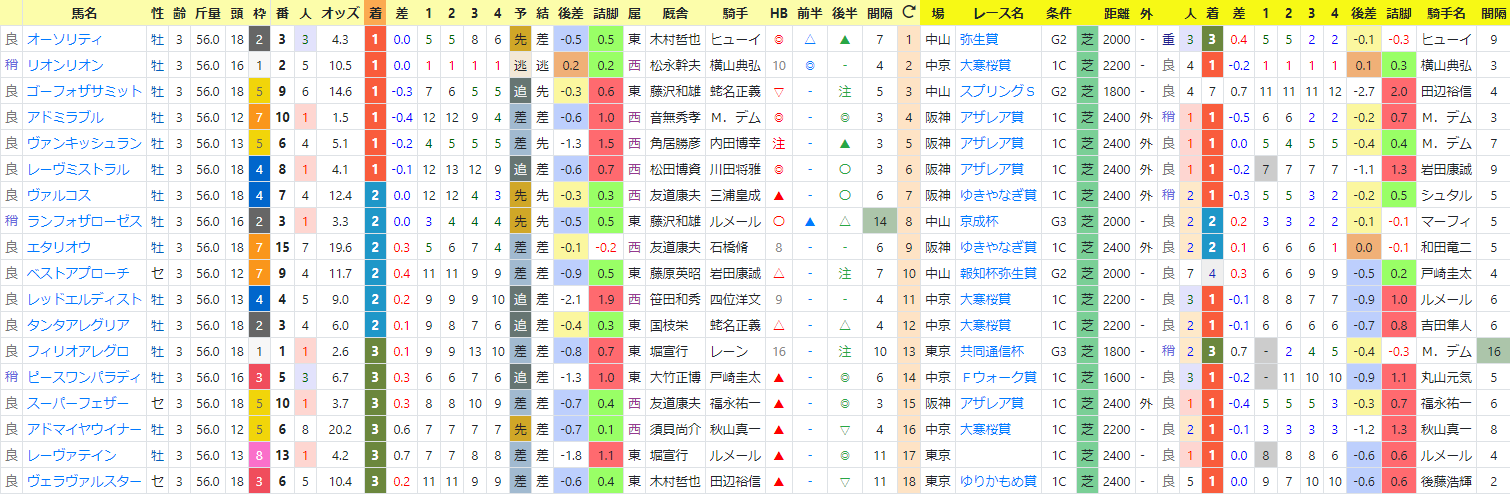Viewport: 1510px width, 494px height.
Task: Open race link 京成杯
Action: pos(979,221)
